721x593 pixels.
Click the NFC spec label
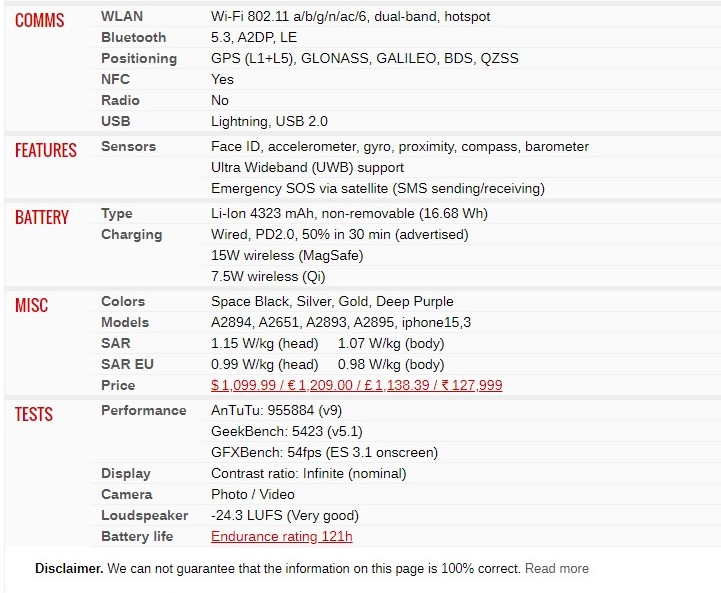click(x=115, y=80)
